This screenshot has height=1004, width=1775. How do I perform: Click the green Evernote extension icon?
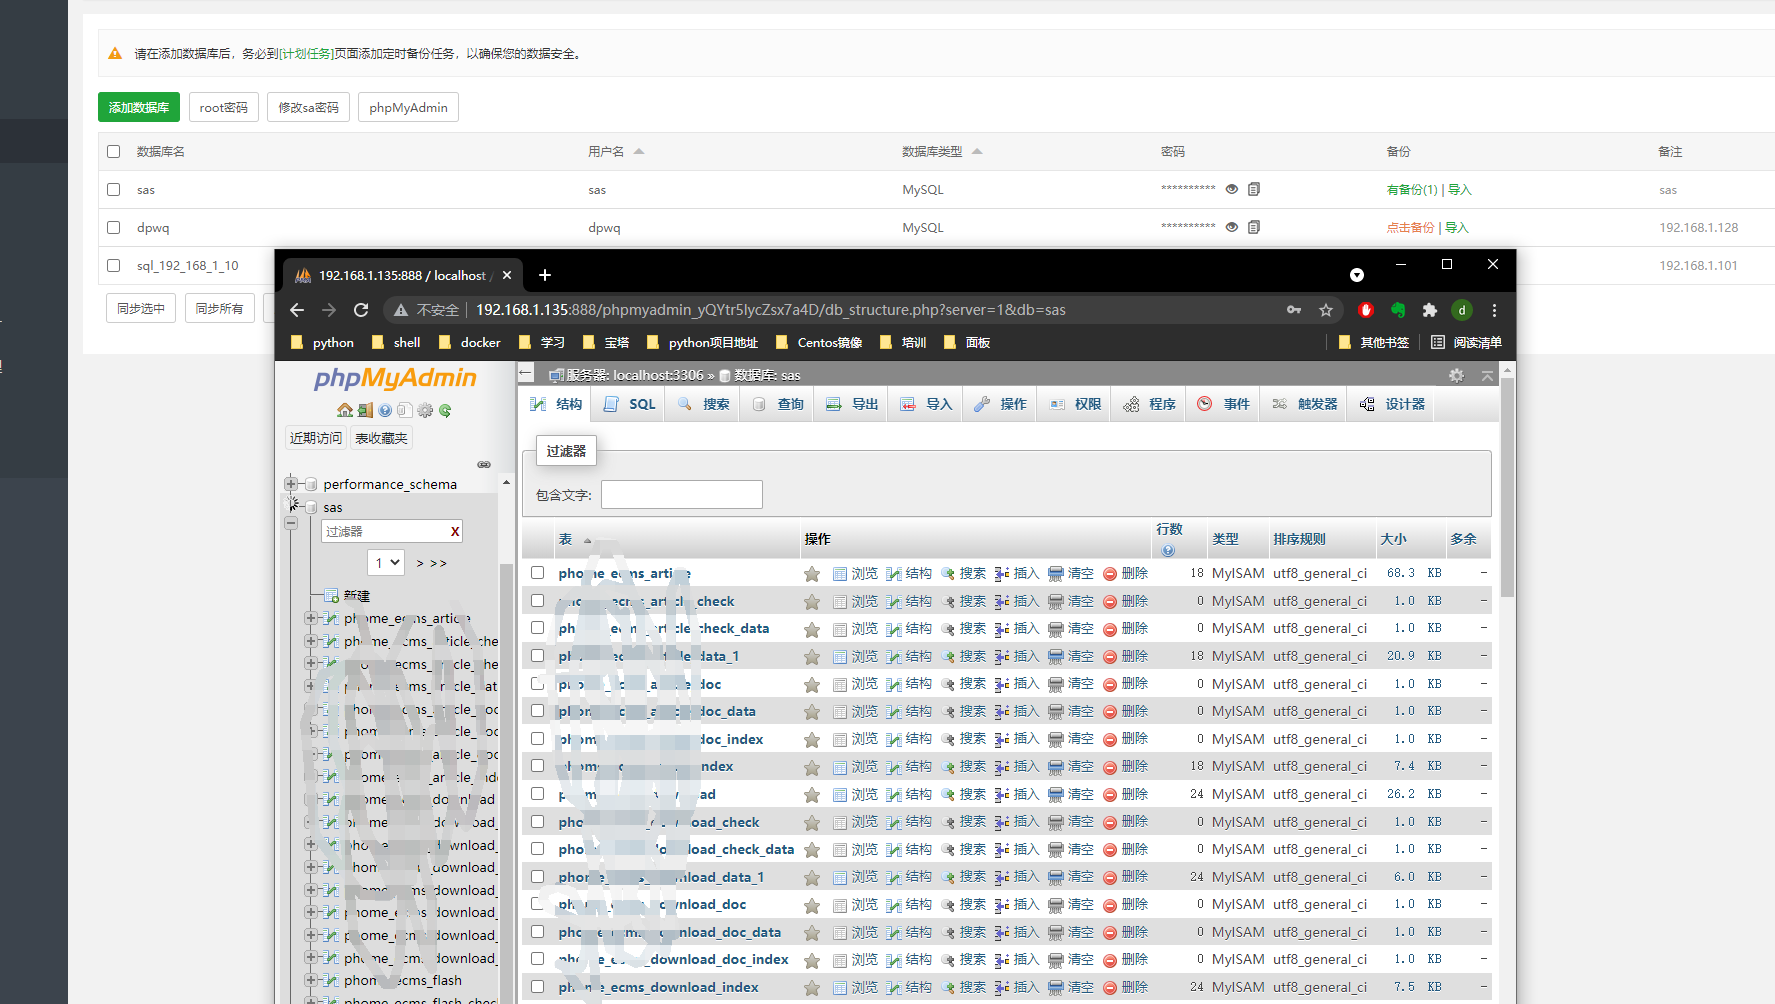1398,310
